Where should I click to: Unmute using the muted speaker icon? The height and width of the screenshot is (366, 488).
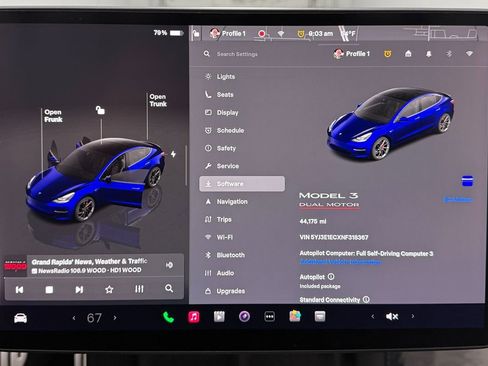pyautogui.click(x=392, y=316)
